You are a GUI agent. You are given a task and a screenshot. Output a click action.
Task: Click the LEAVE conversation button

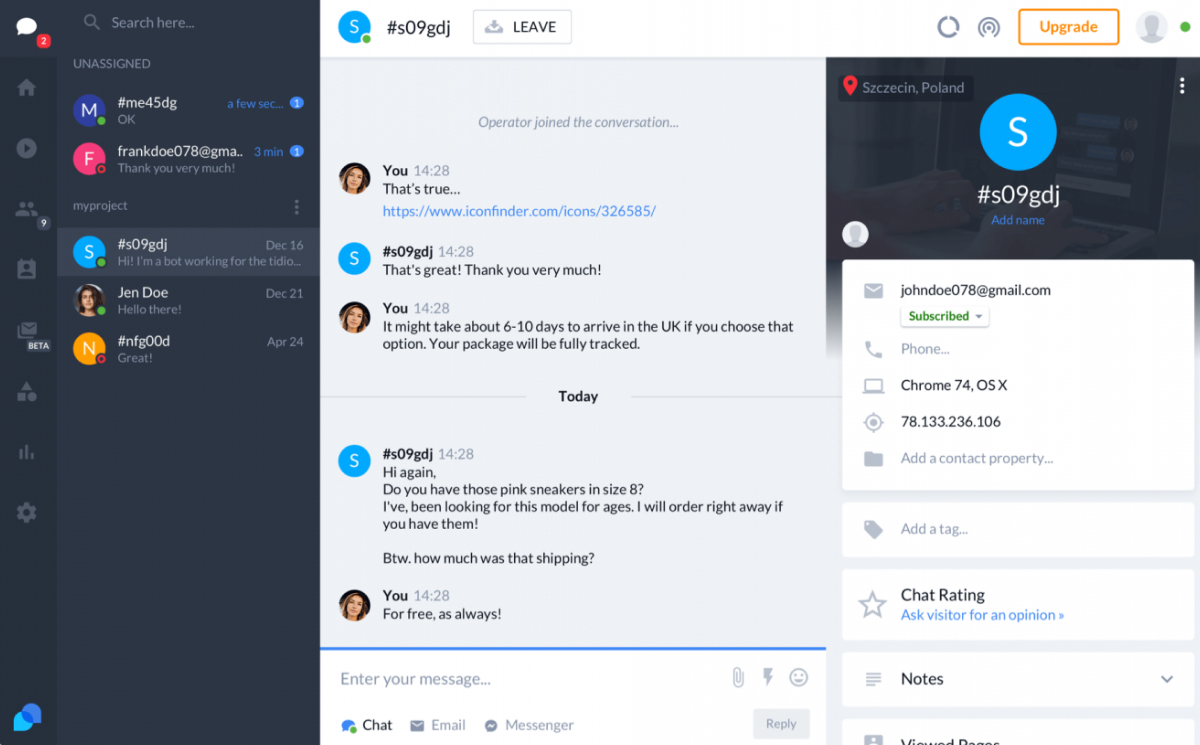point(522,27)
